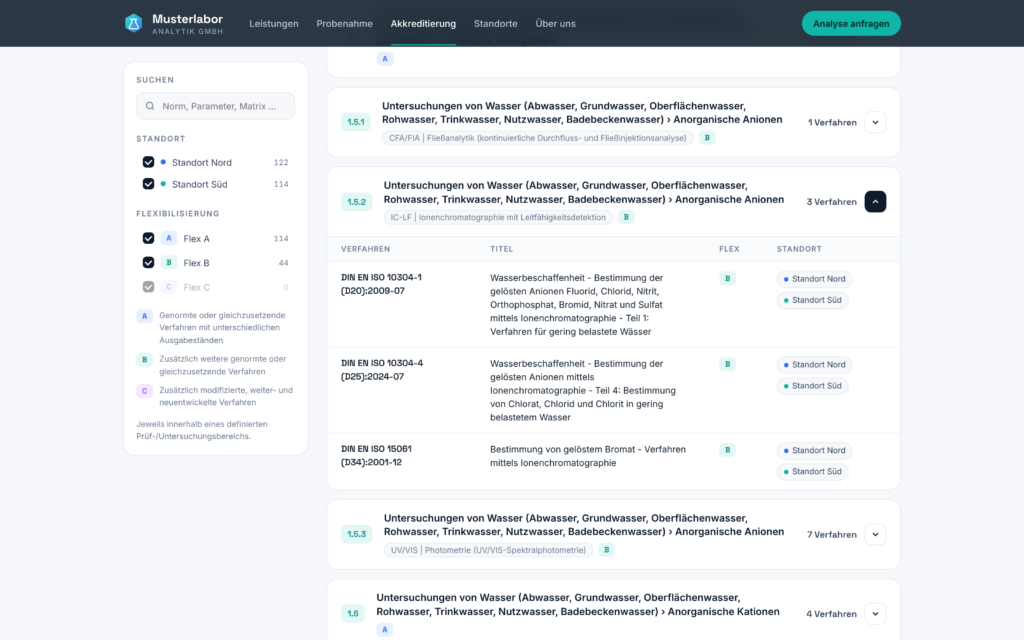Click the DIN EN ISO 10304-1 (D20):2009-07 text
The image size is (1024, 640).
[381, 284]
